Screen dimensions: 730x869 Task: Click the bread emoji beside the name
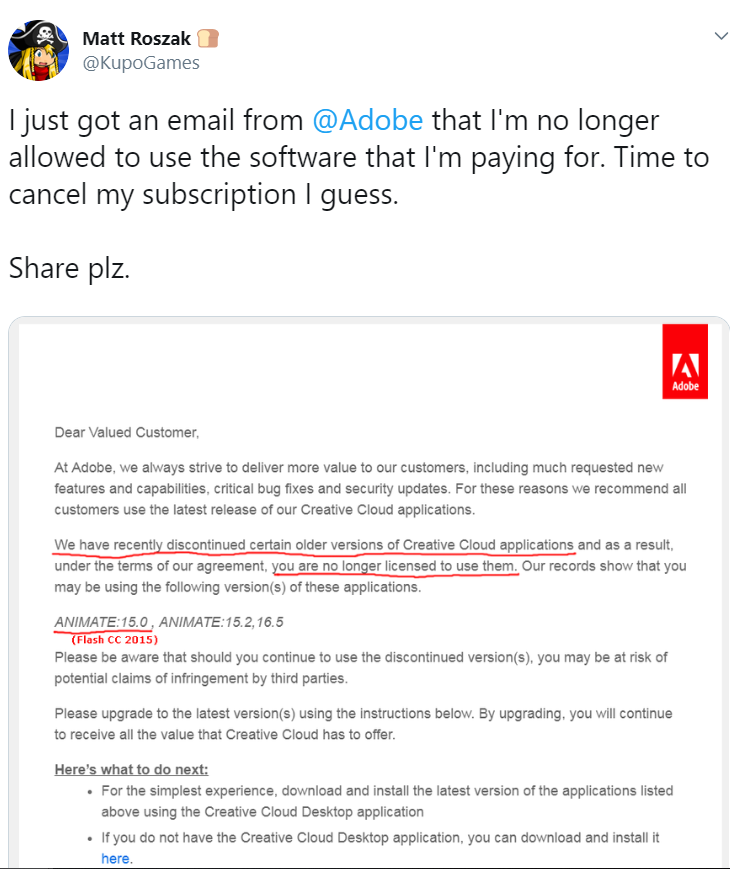click(208, 39)
